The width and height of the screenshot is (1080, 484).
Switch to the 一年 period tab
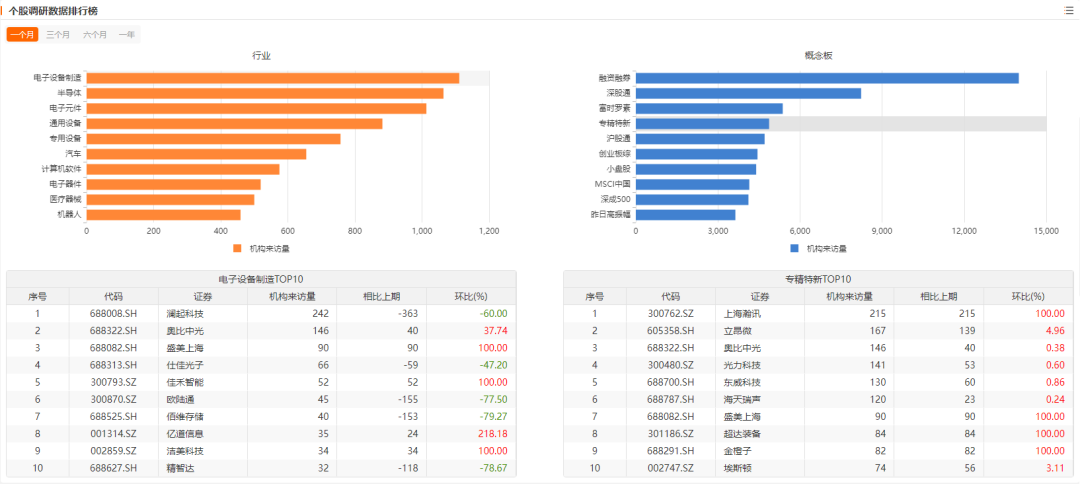[127, 34]
